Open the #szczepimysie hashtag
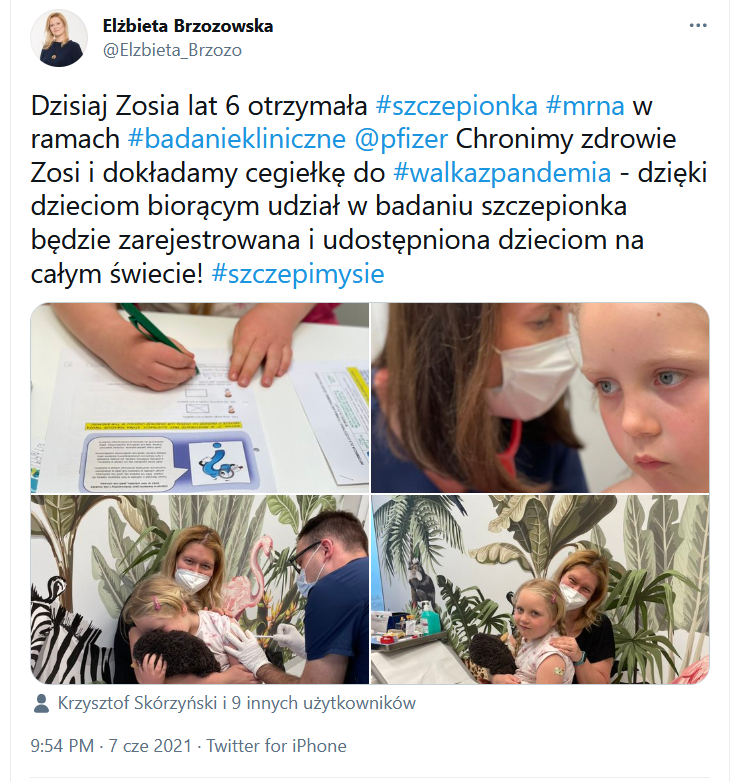732x782 pixels. tap(298, 274)
